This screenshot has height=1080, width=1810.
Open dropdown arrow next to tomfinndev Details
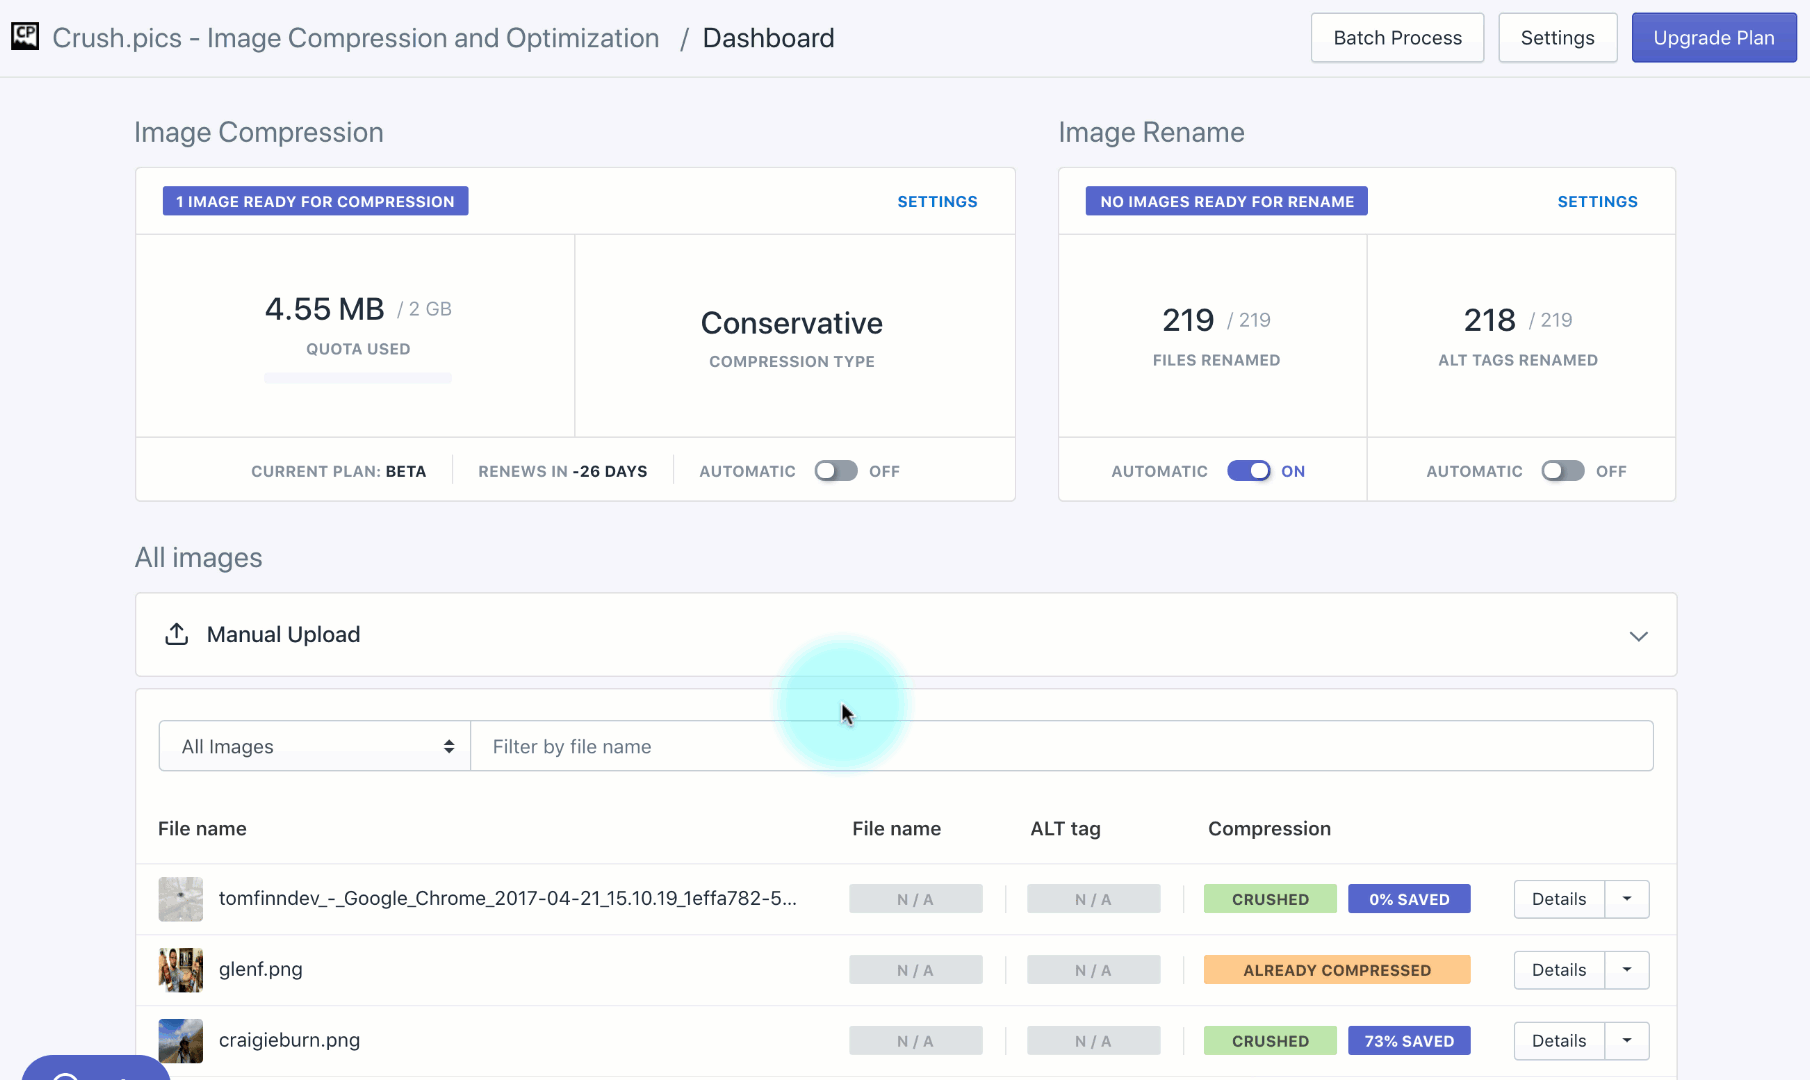[x=1627, y=899]
